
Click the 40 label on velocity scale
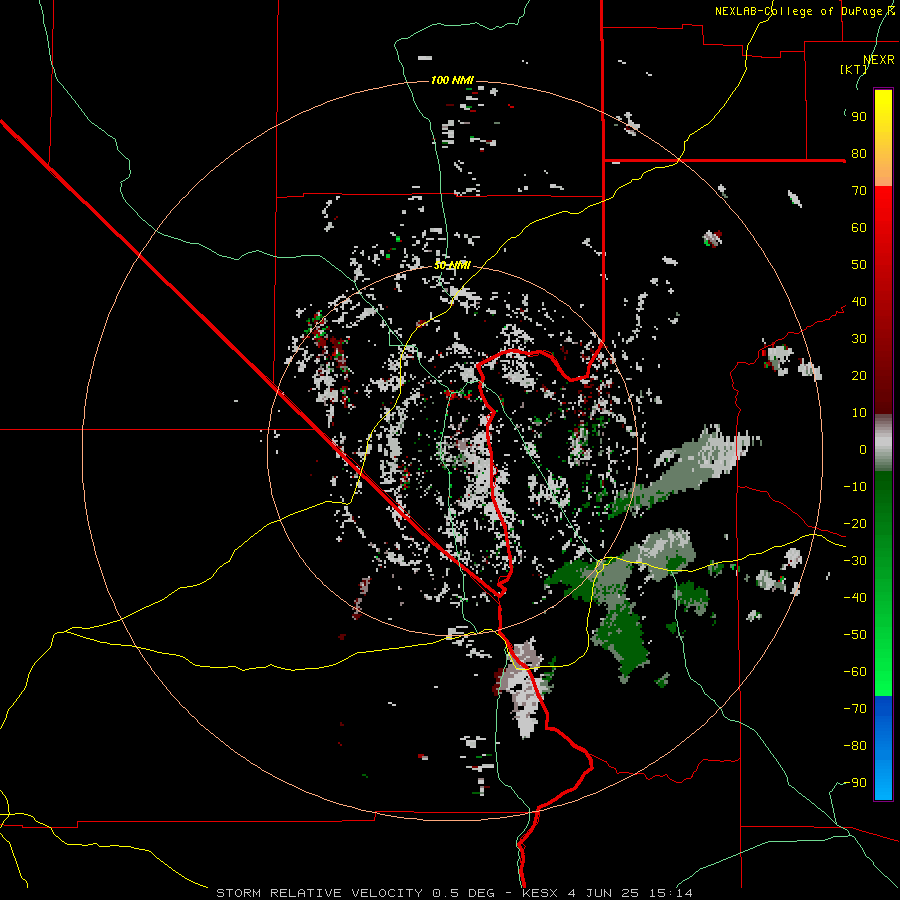pyautogui.click(x=859, y=301)
